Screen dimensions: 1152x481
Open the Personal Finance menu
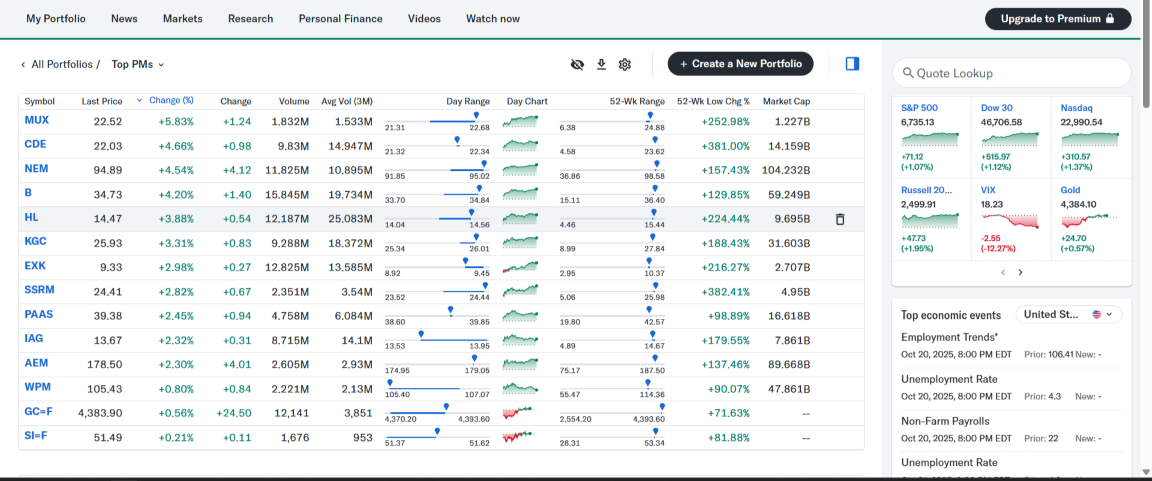(x=340, y=19)
